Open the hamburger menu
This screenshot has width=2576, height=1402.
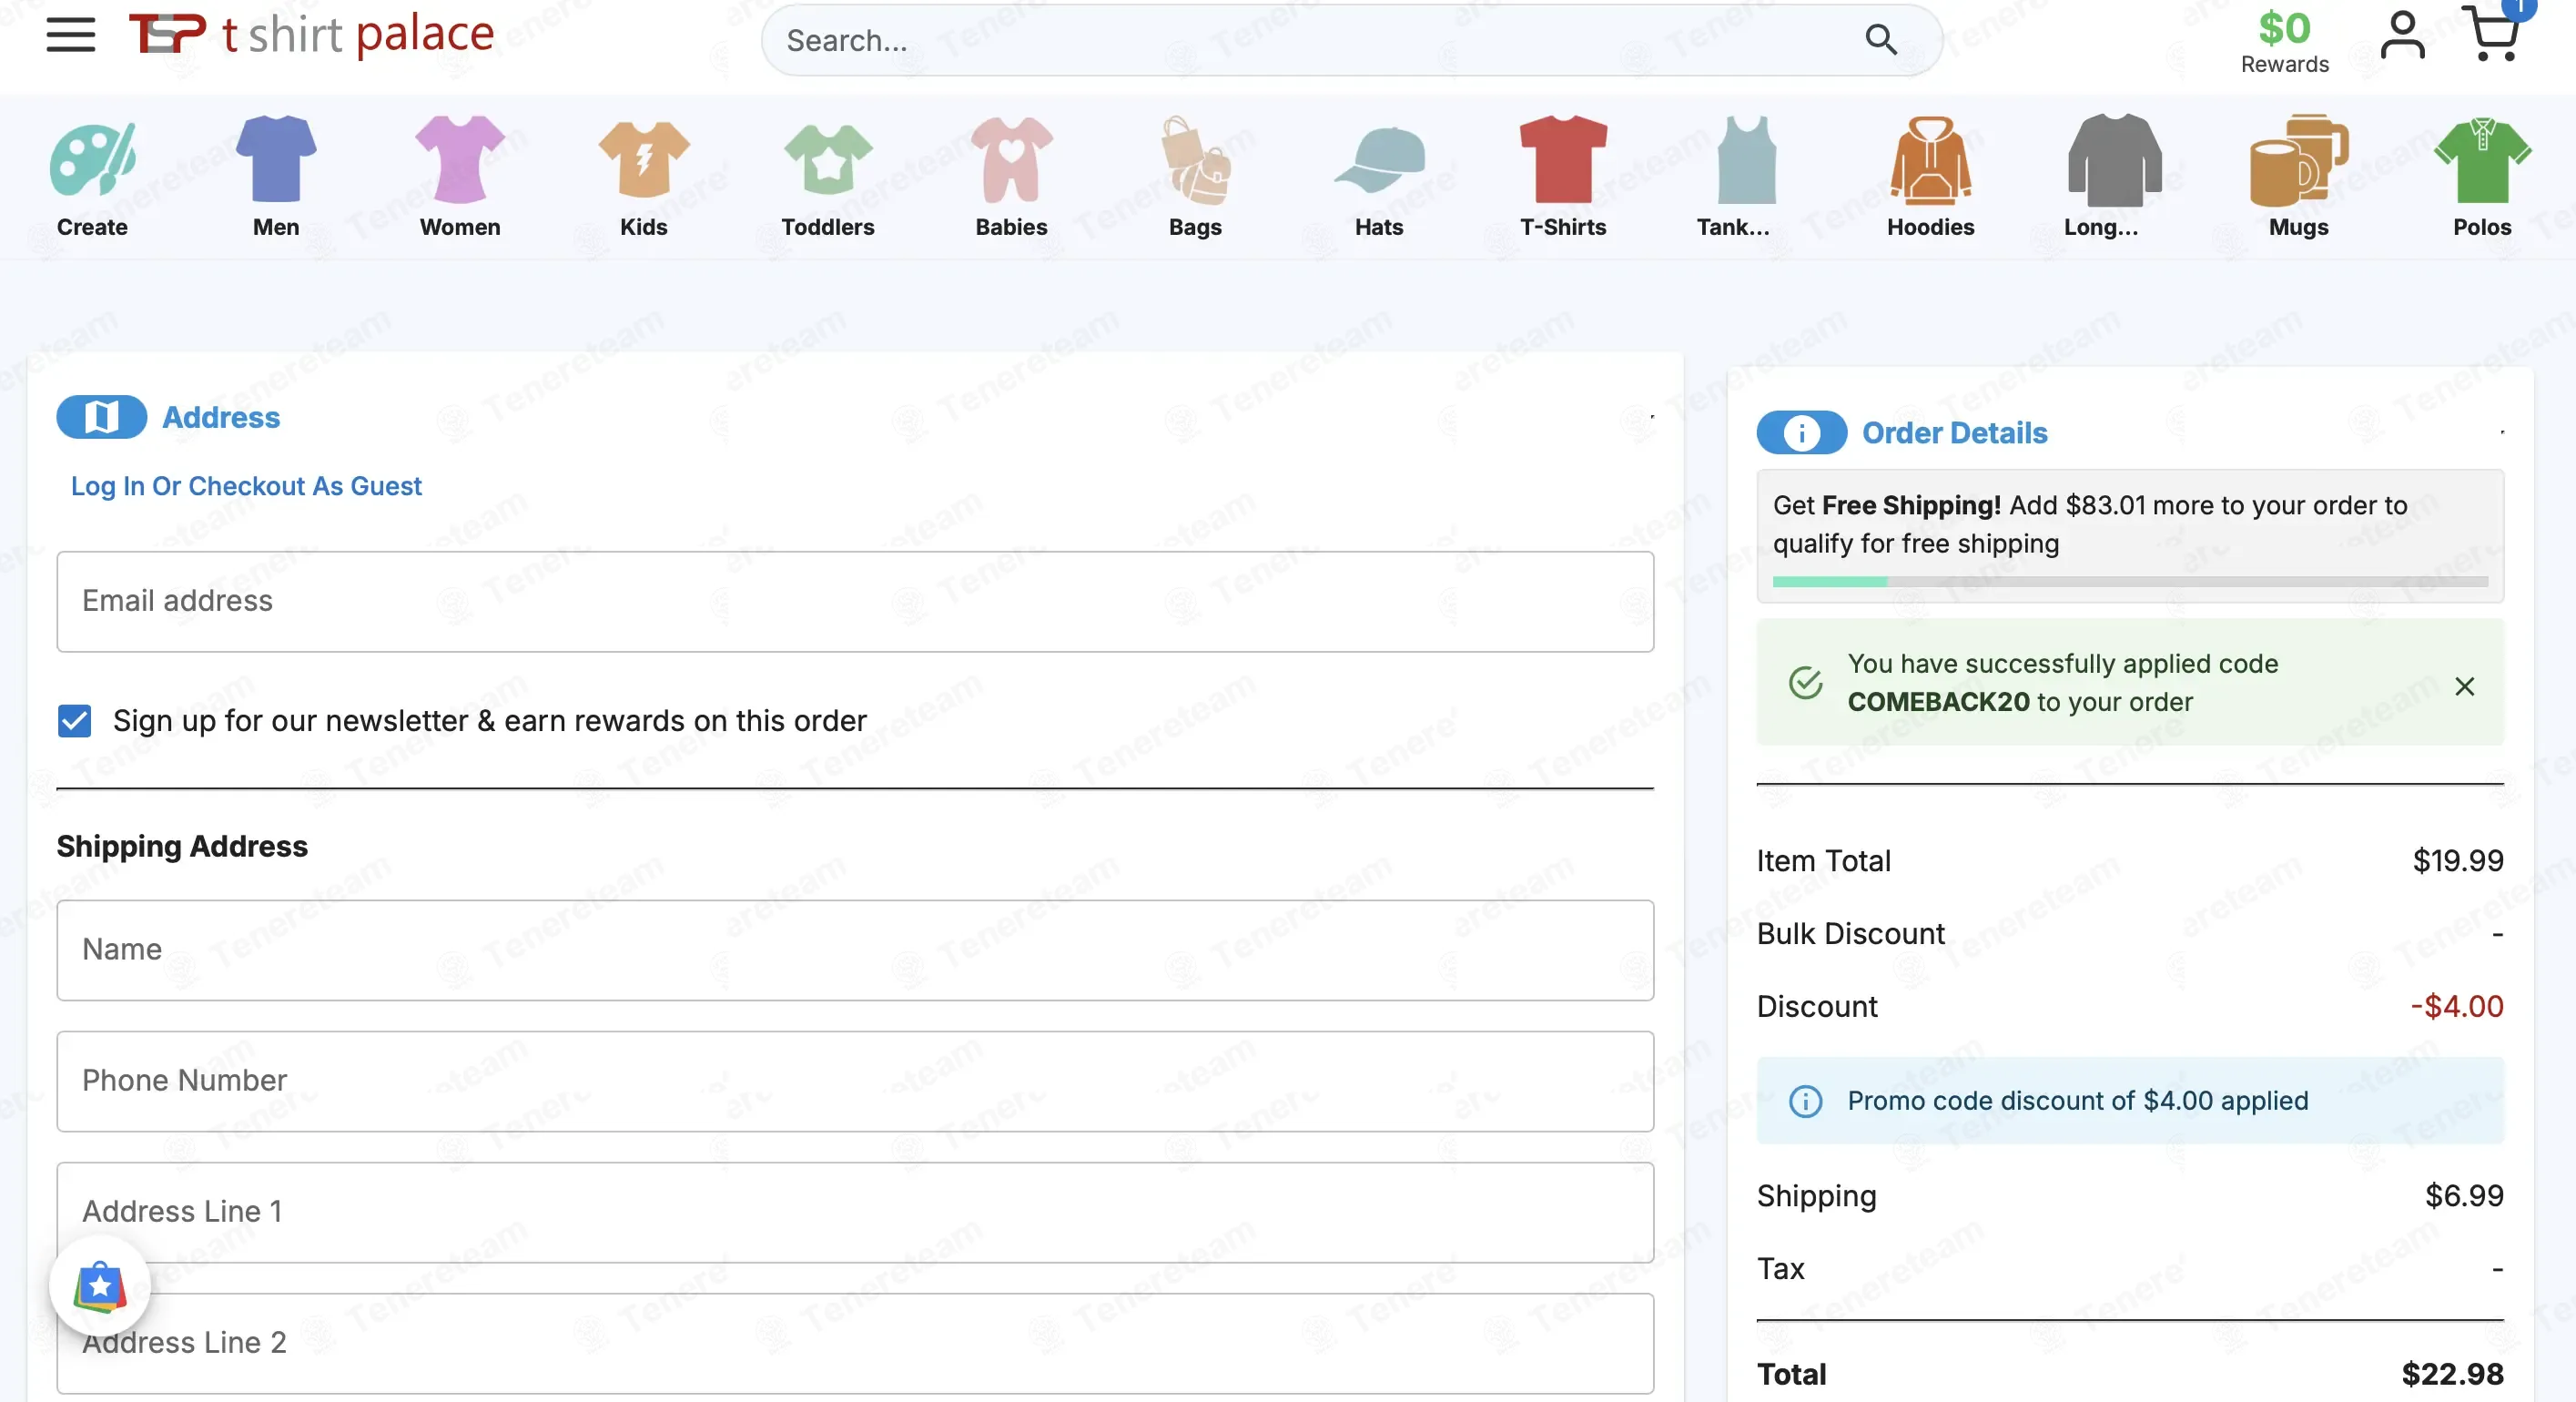pos(70,35)
